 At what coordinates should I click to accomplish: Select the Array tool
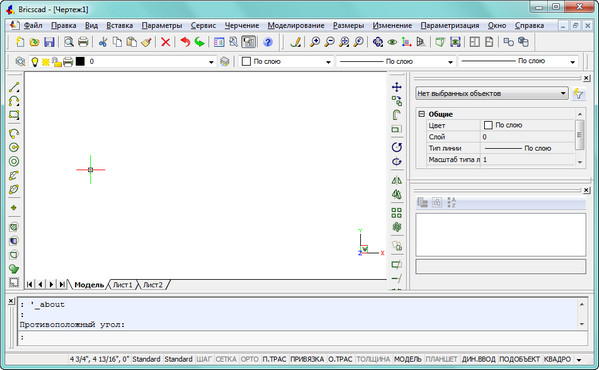coord(397,213)
